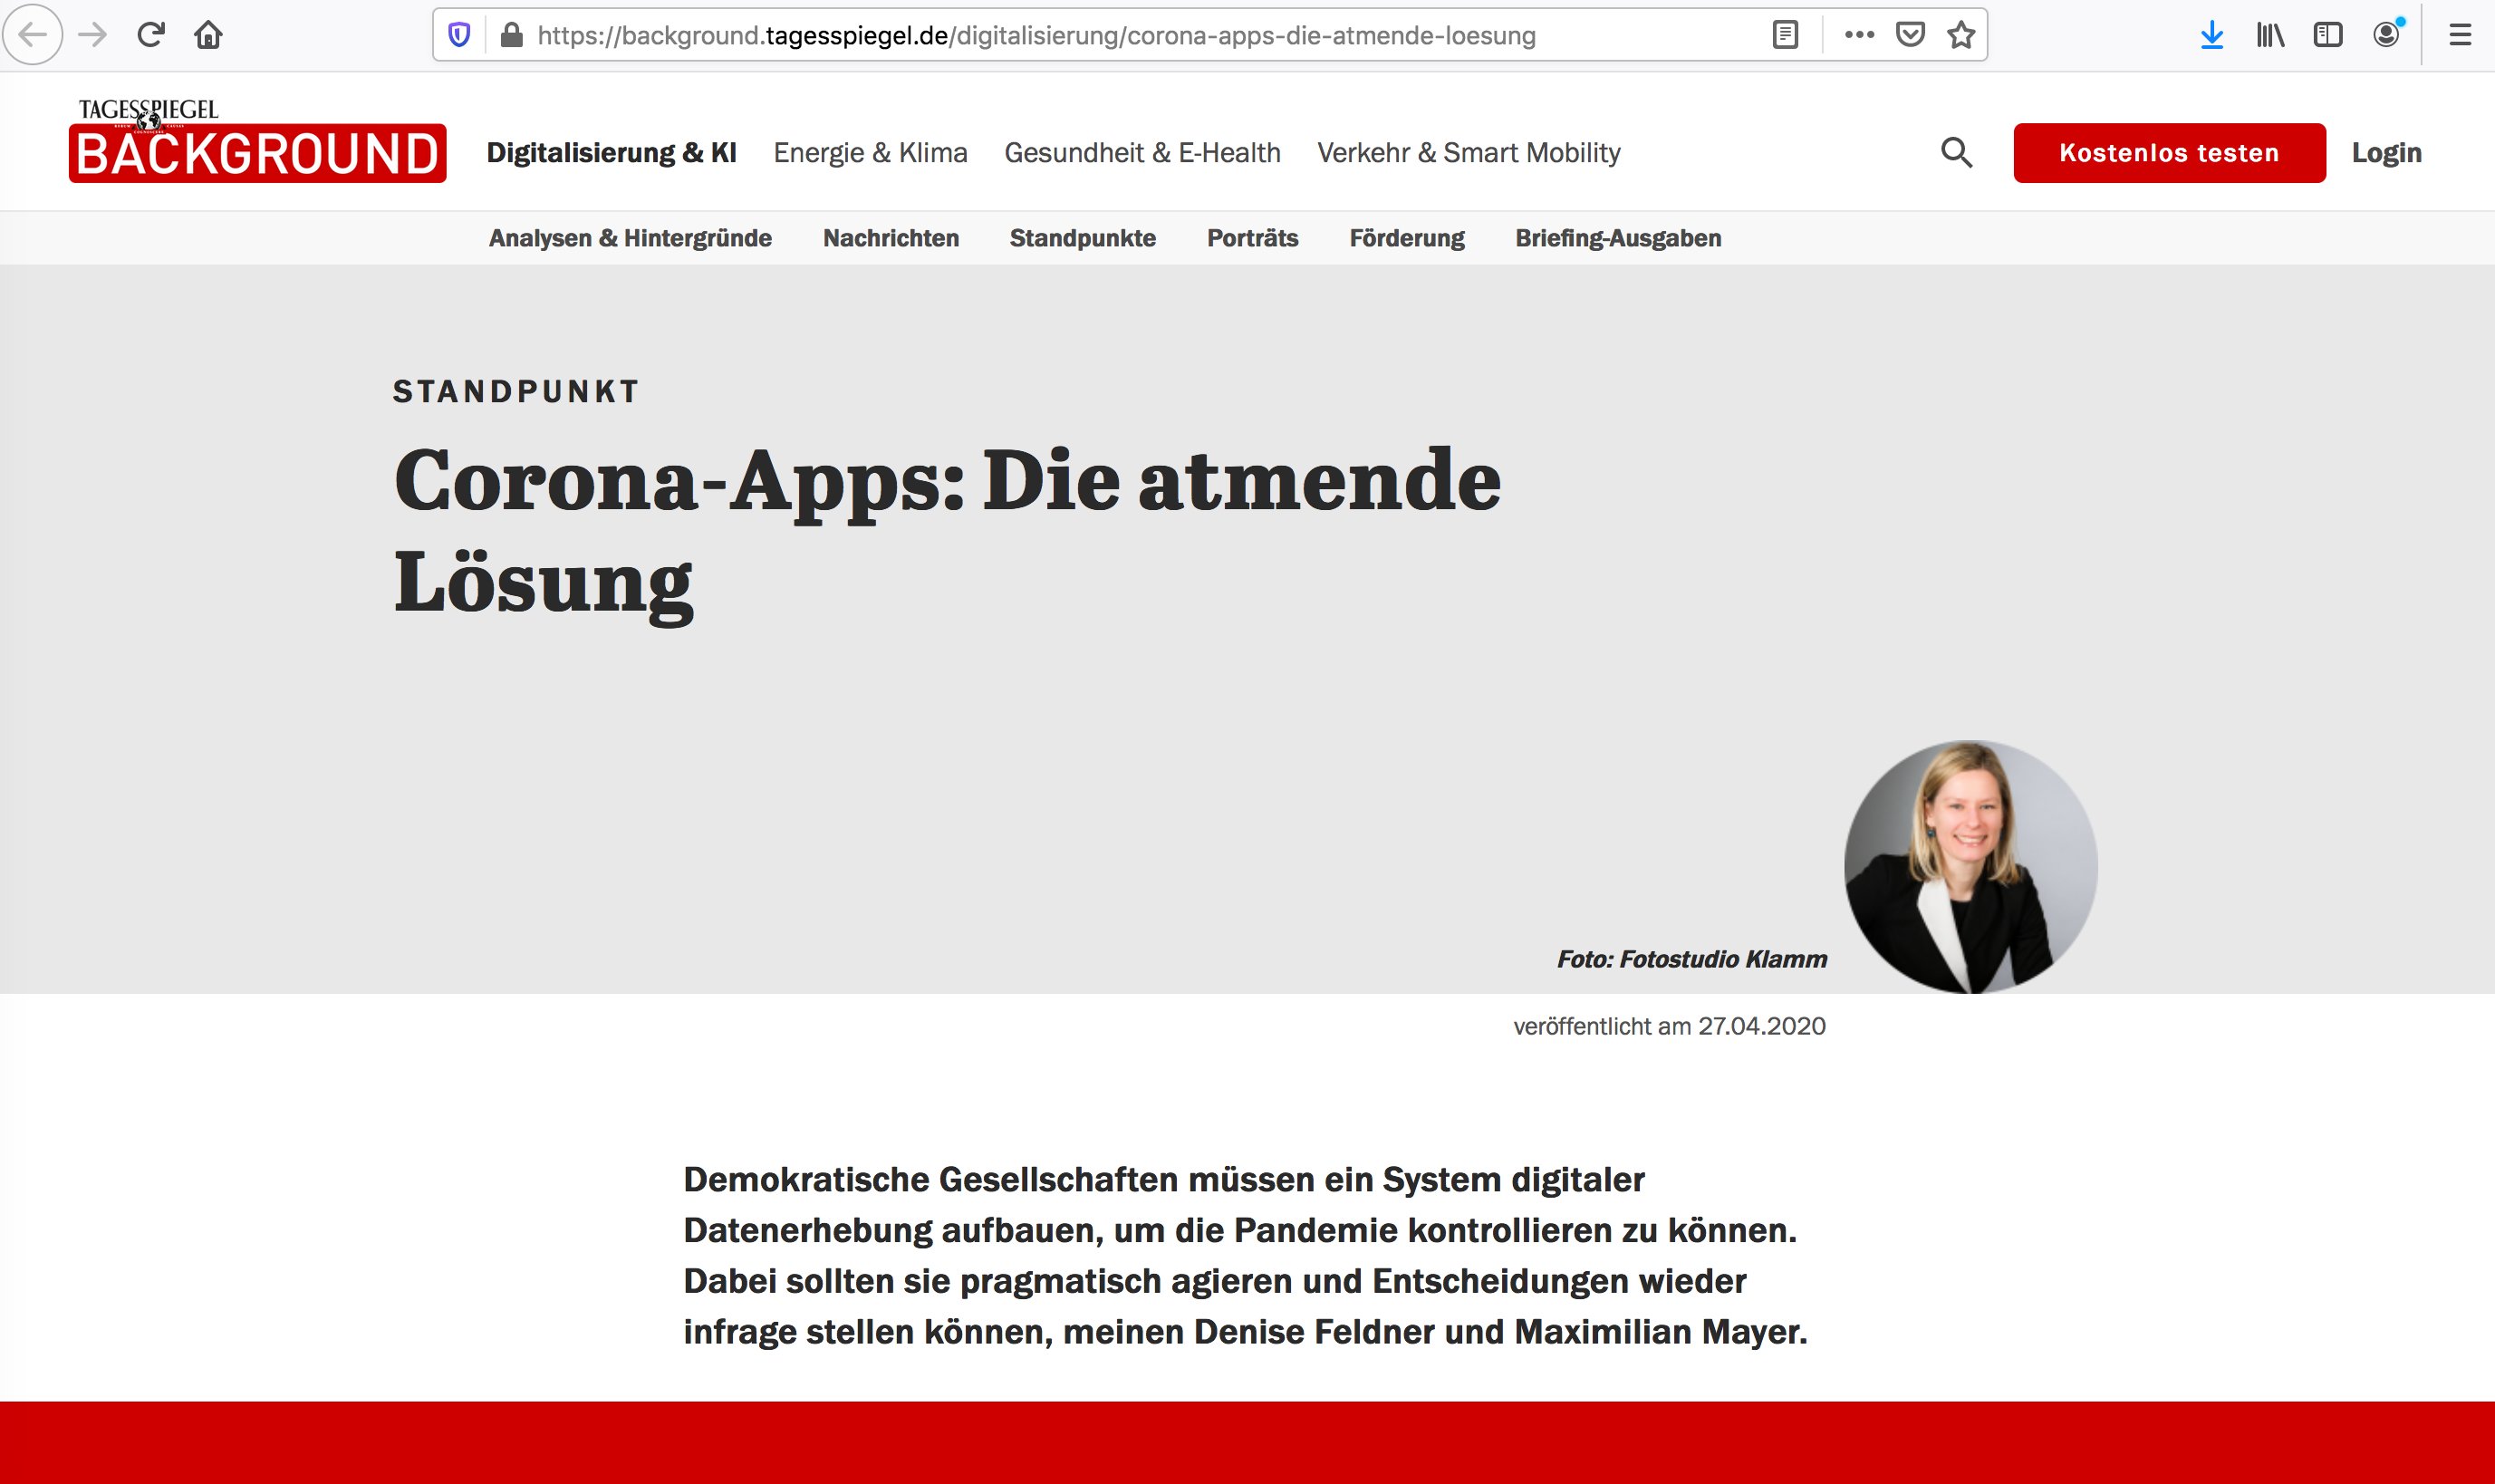Toggle the sidebar panel icon
Viewport: 2495px width, 1484px height.
point(2328,35)
